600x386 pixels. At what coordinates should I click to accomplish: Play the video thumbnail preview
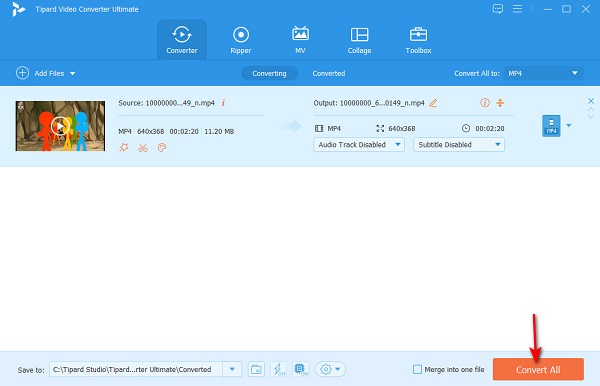(60, 126)
